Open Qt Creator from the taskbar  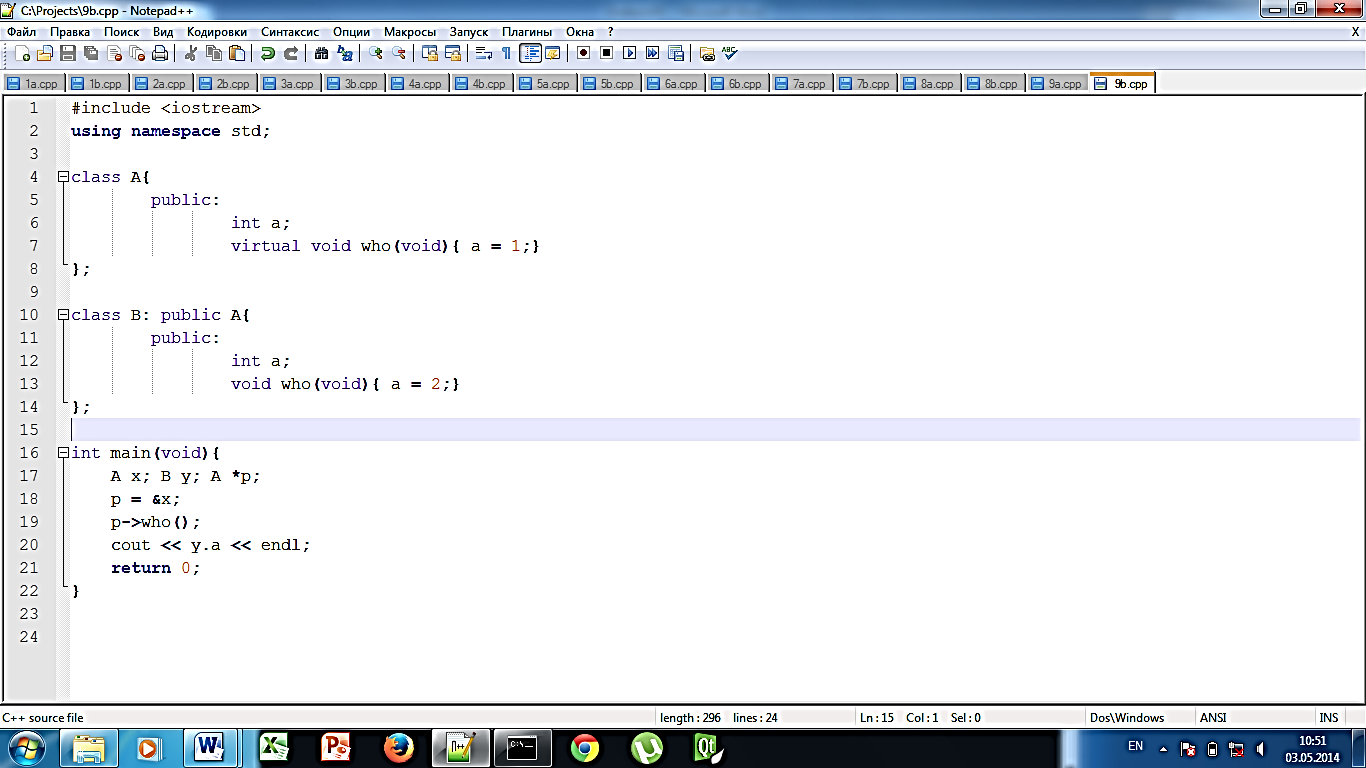(709, 747)
